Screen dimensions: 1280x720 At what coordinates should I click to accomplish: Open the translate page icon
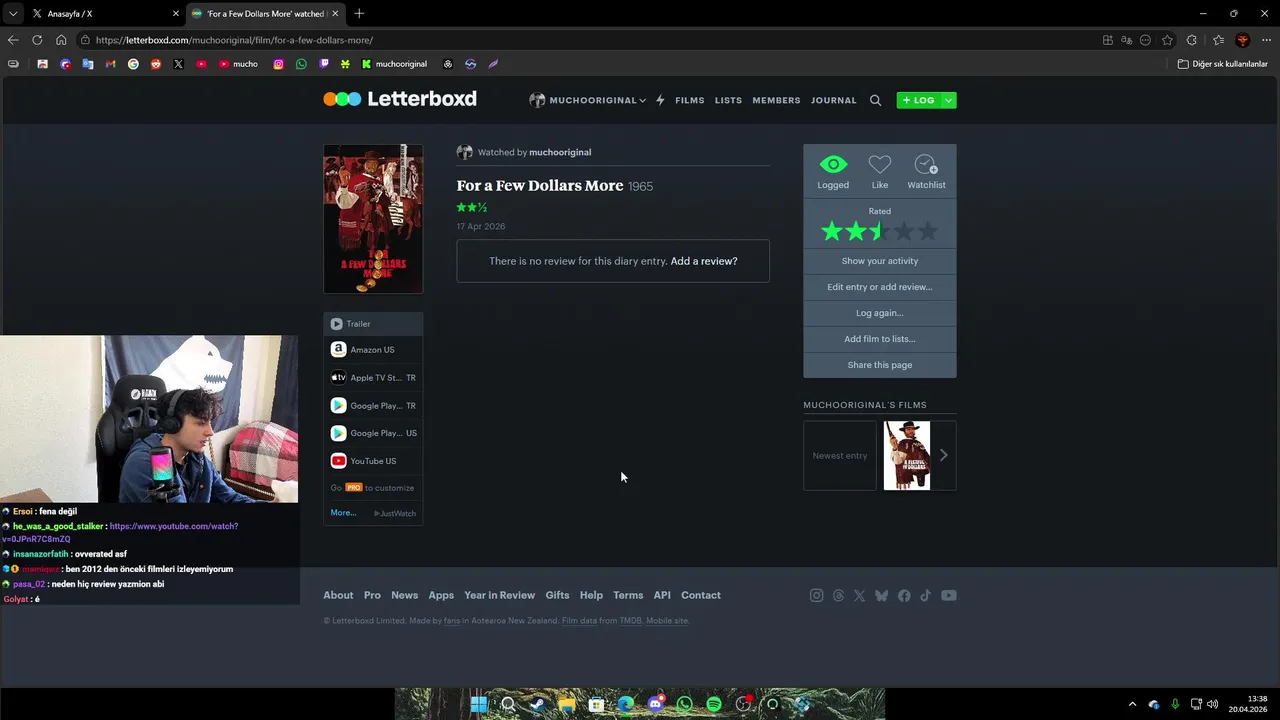point(1126,40)
